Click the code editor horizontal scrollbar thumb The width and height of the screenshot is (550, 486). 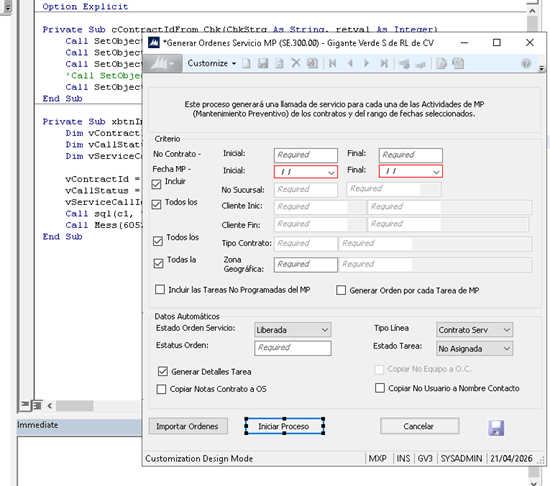click(x=74, y=406)
